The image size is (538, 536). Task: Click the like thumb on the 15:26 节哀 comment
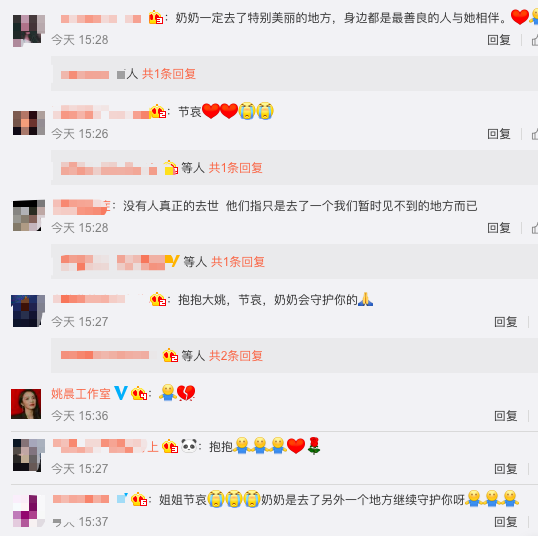pos(535,134)
